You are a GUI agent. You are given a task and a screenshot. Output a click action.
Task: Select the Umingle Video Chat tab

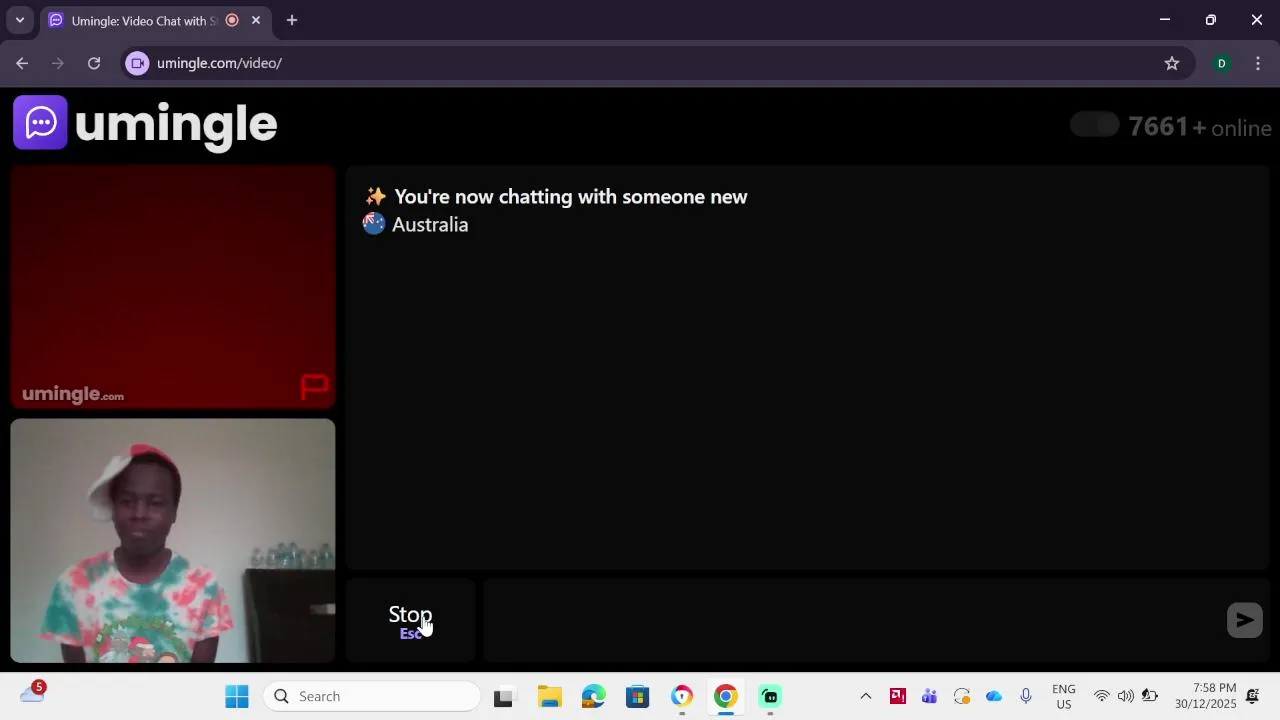tap(144, 20)
